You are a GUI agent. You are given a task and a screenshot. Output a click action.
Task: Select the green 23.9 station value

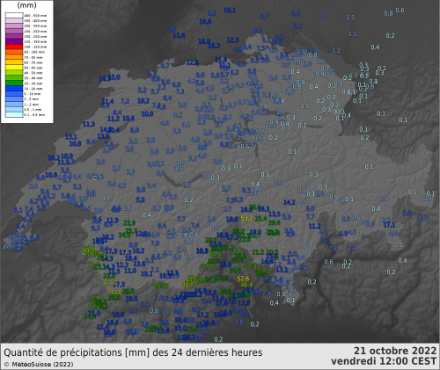pos(129,223)
